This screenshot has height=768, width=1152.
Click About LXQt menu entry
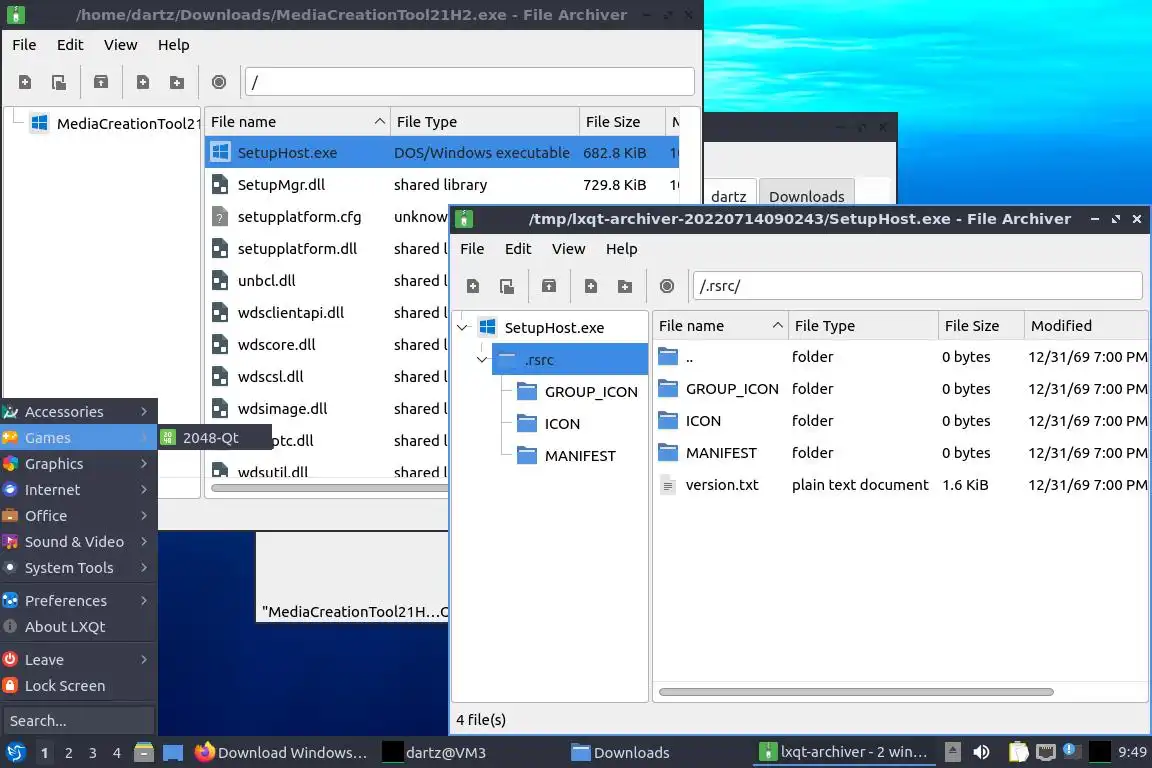(79, 627)
